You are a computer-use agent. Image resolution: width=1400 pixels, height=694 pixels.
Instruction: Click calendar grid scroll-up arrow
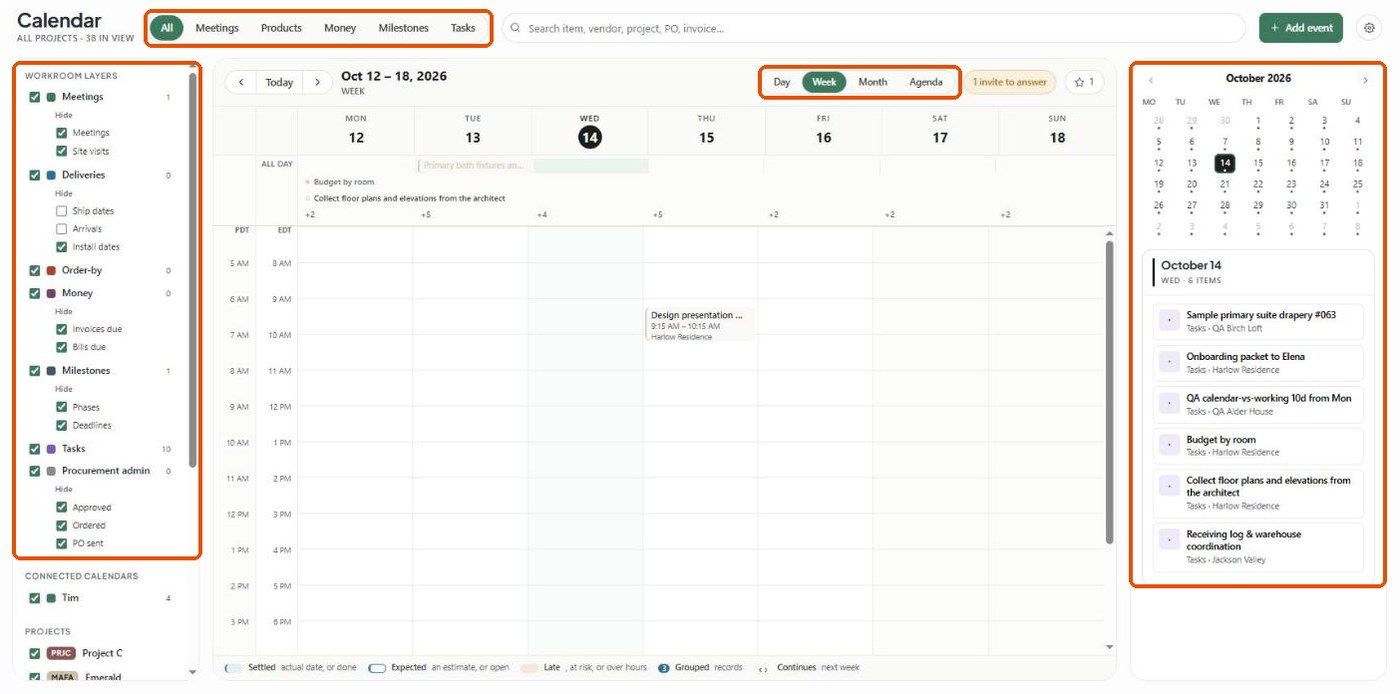[x=1108, y=234]
